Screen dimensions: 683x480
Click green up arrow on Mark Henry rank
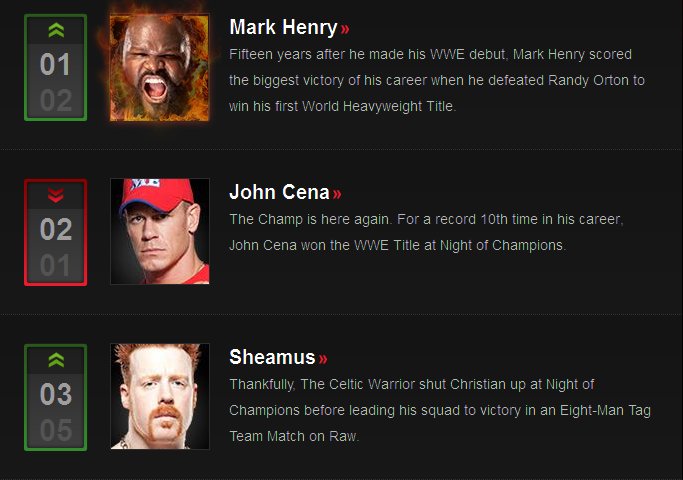point(56,30)
